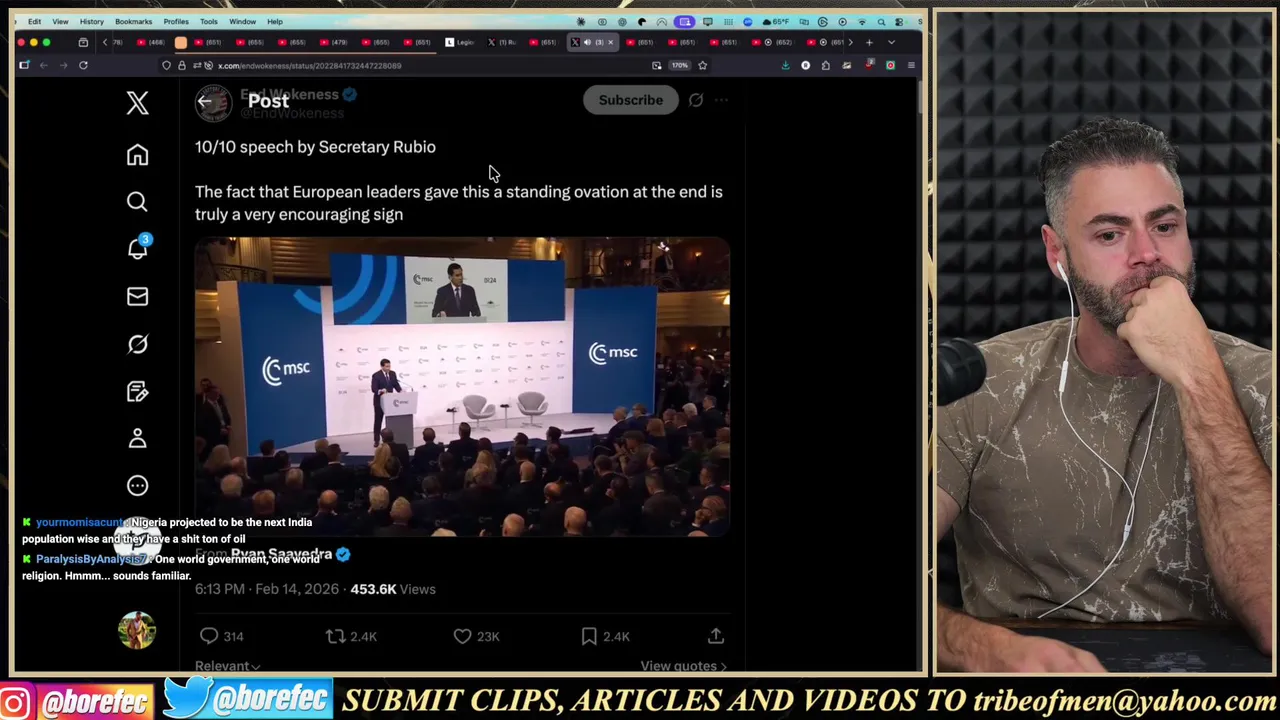Mute the active X tab audio

click(586, 42)
